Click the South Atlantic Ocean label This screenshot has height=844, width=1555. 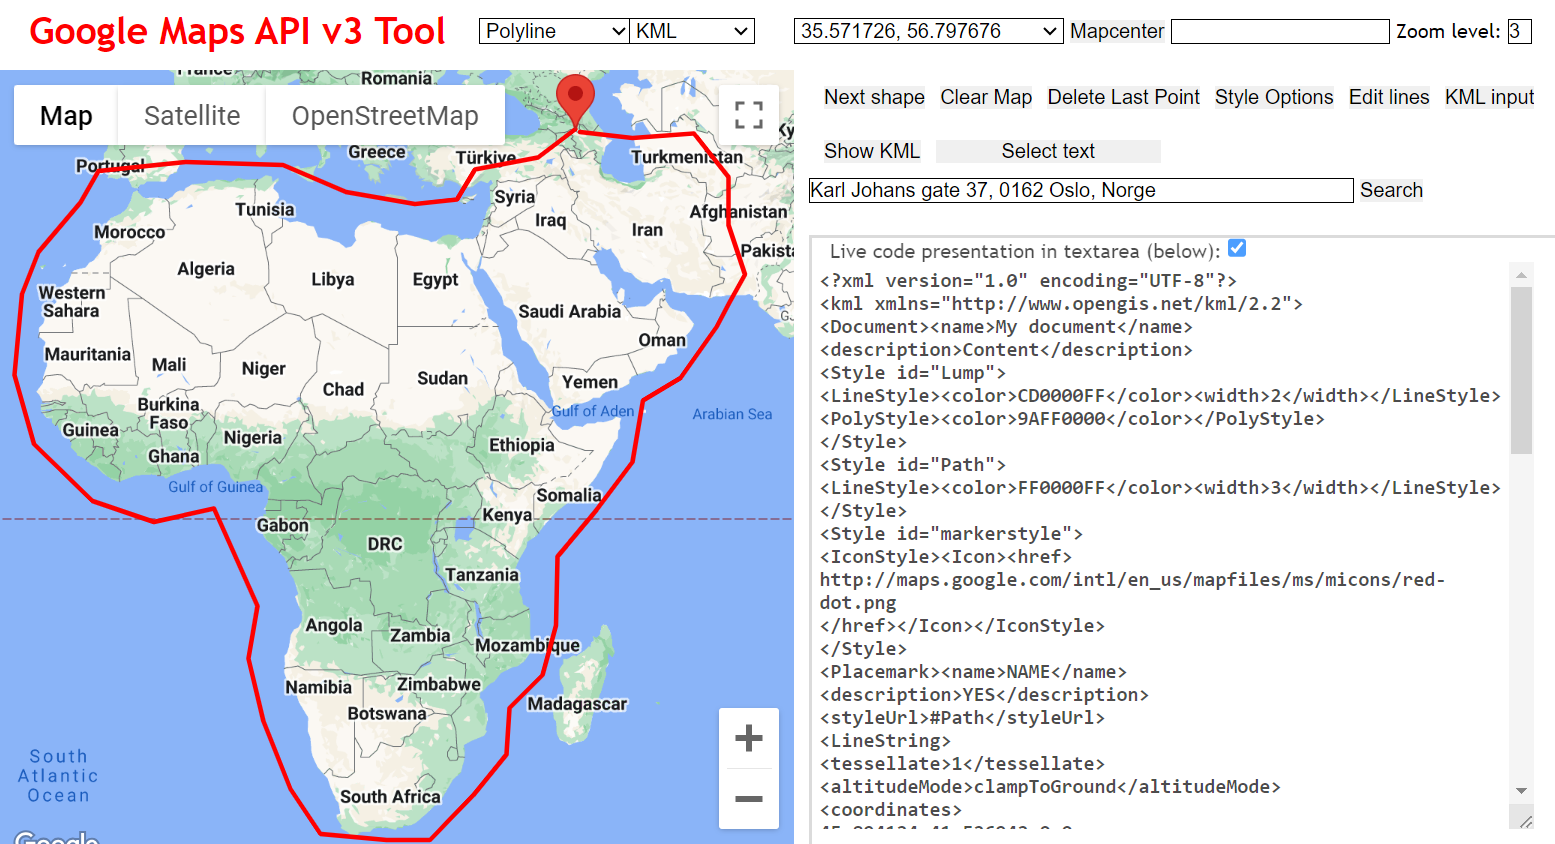[x=58, y=776]
